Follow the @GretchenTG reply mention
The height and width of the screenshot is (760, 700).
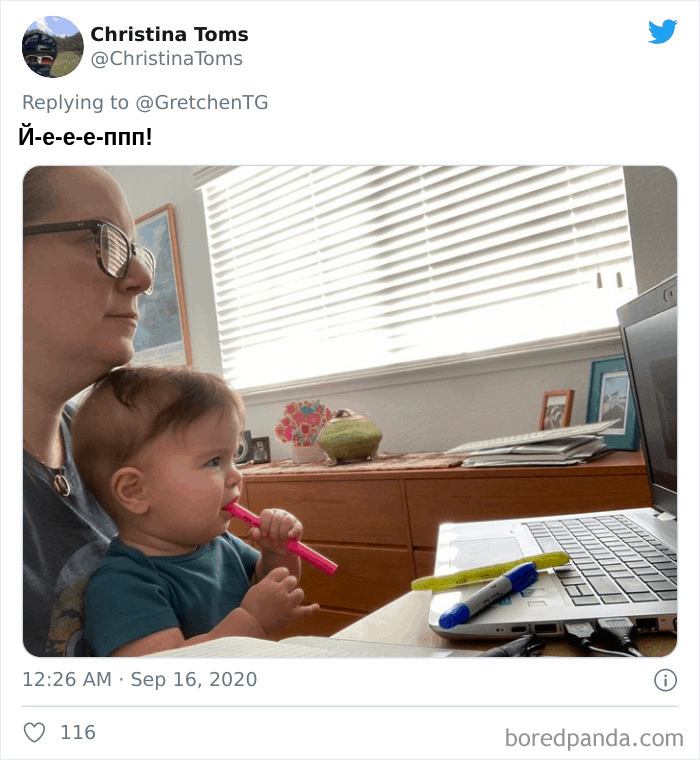(x=202, y=103)
